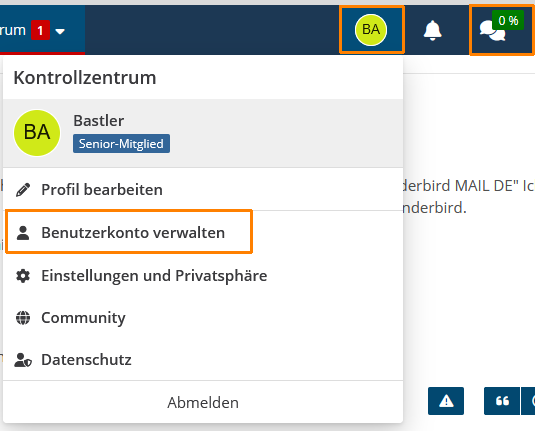Image resolution: width=535 pixels, height=431 pixels.
Task: Open Einstellungen und Privatsphäre
Action: (x=203, y=275)
